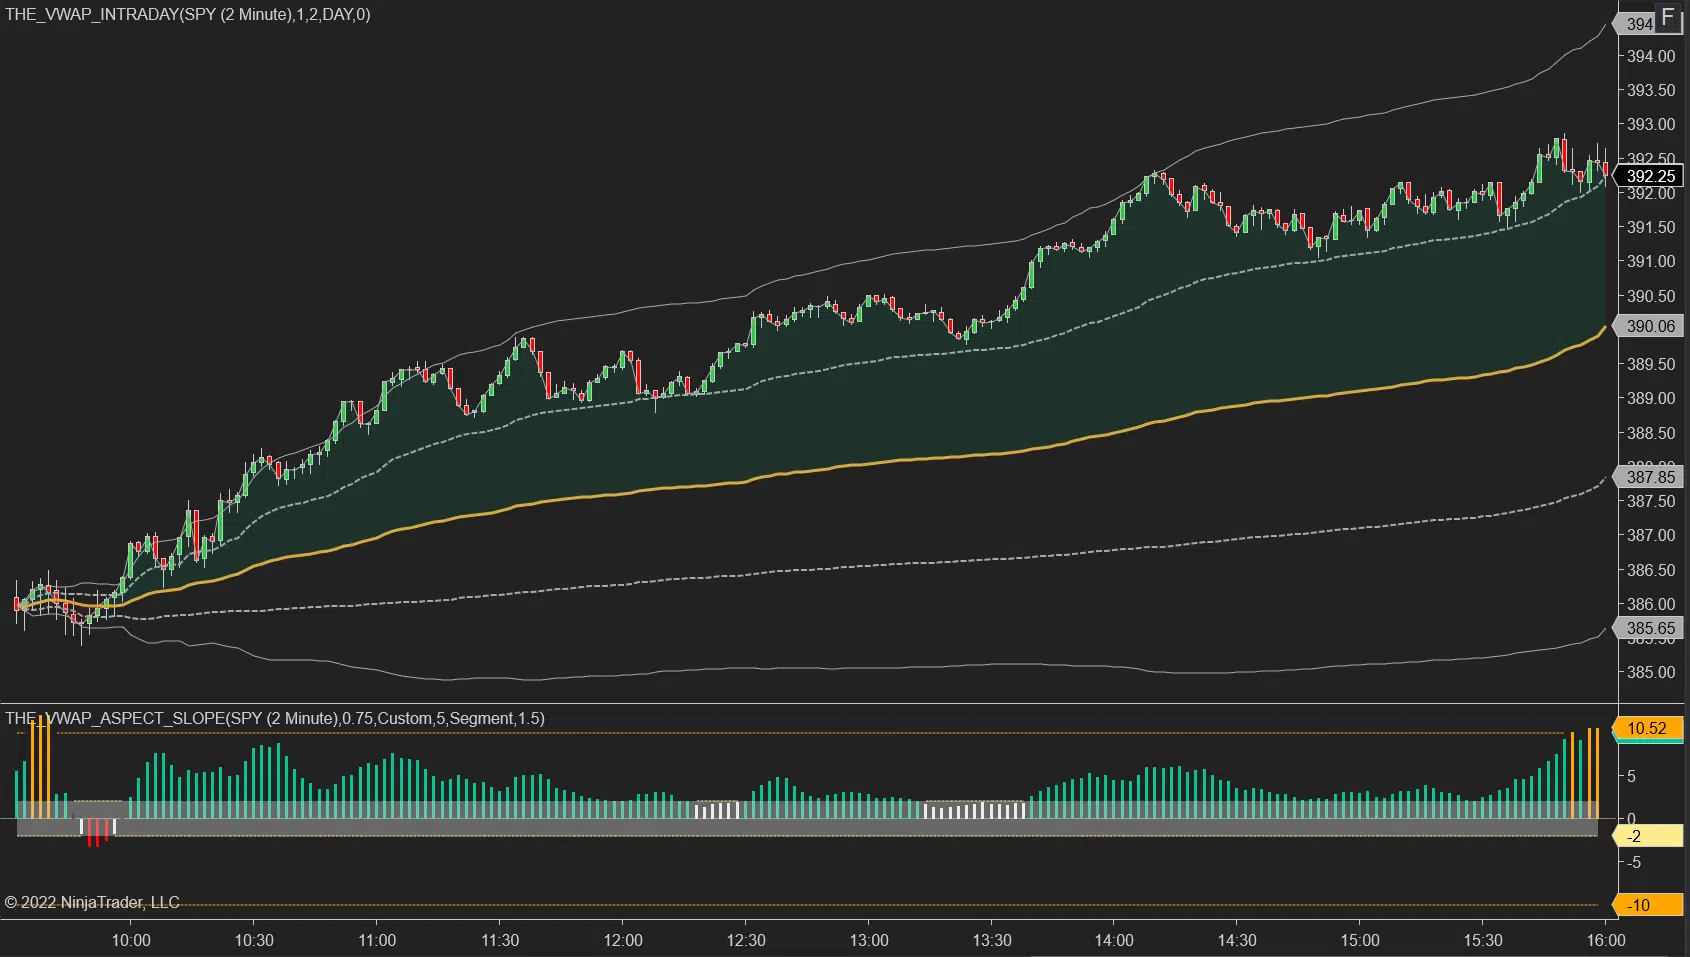Click the 11:30 time axis label
The image size is (1690, 957).
[x=500, y=940]
